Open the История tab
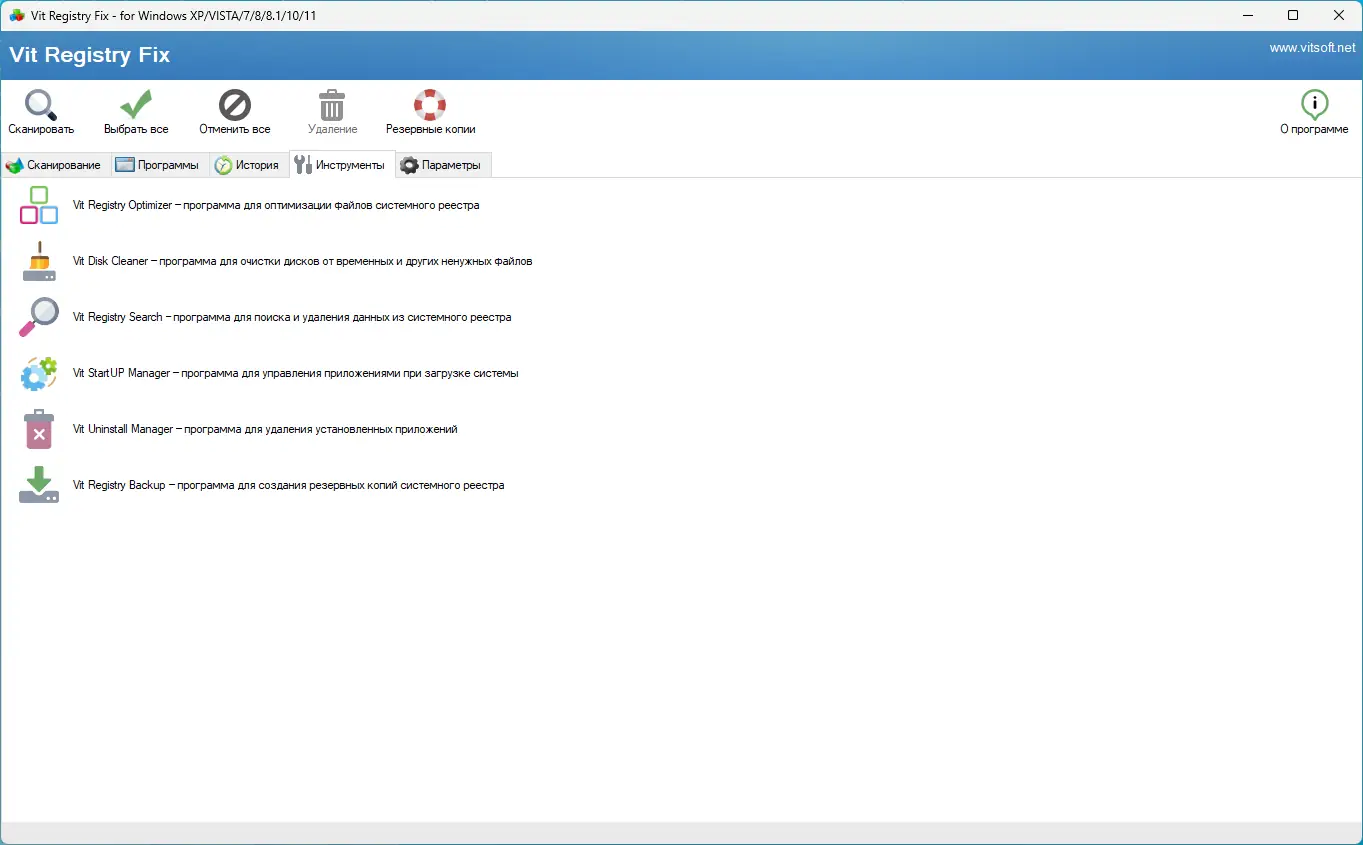 (x=248, y=165)
